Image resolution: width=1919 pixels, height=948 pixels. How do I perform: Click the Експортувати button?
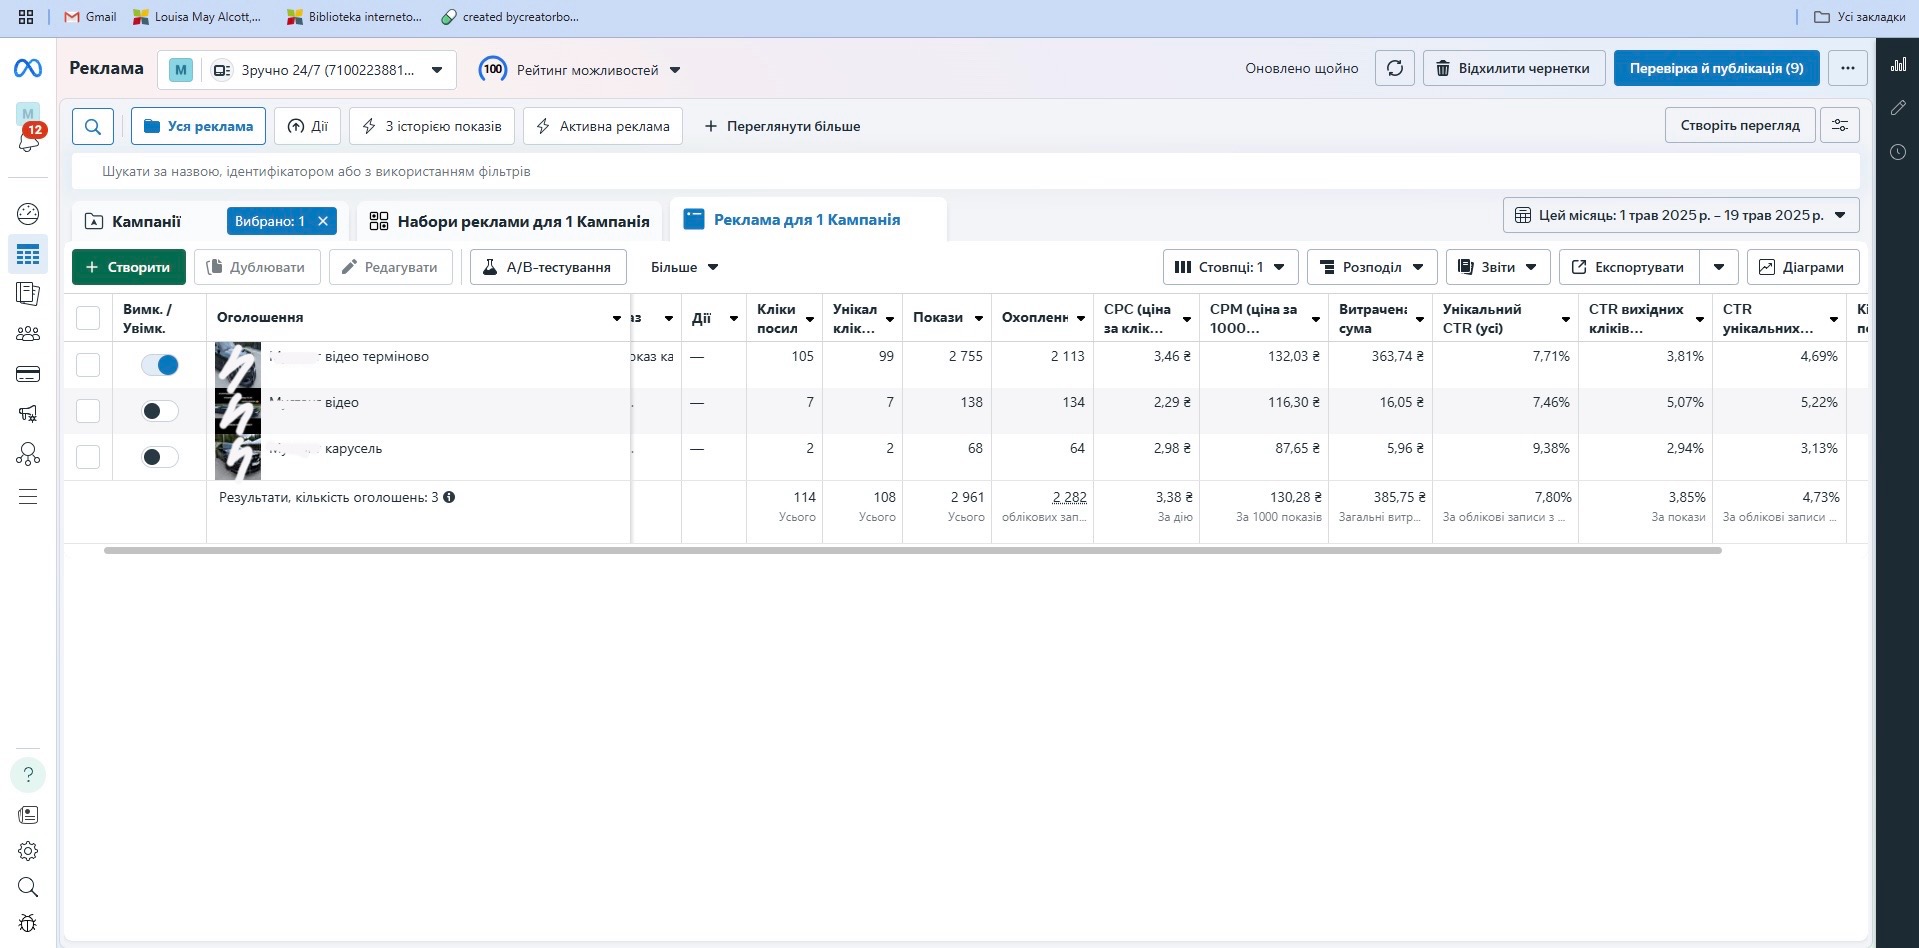click(1628, 267)
